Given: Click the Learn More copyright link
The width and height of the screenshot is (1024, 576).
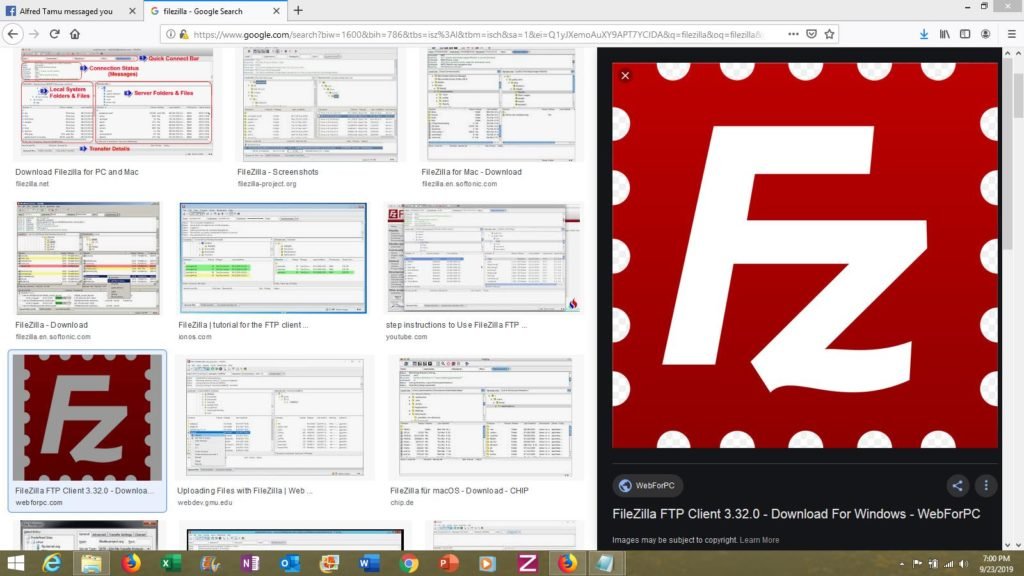Looking at the screenshot, I should (760, 540).
